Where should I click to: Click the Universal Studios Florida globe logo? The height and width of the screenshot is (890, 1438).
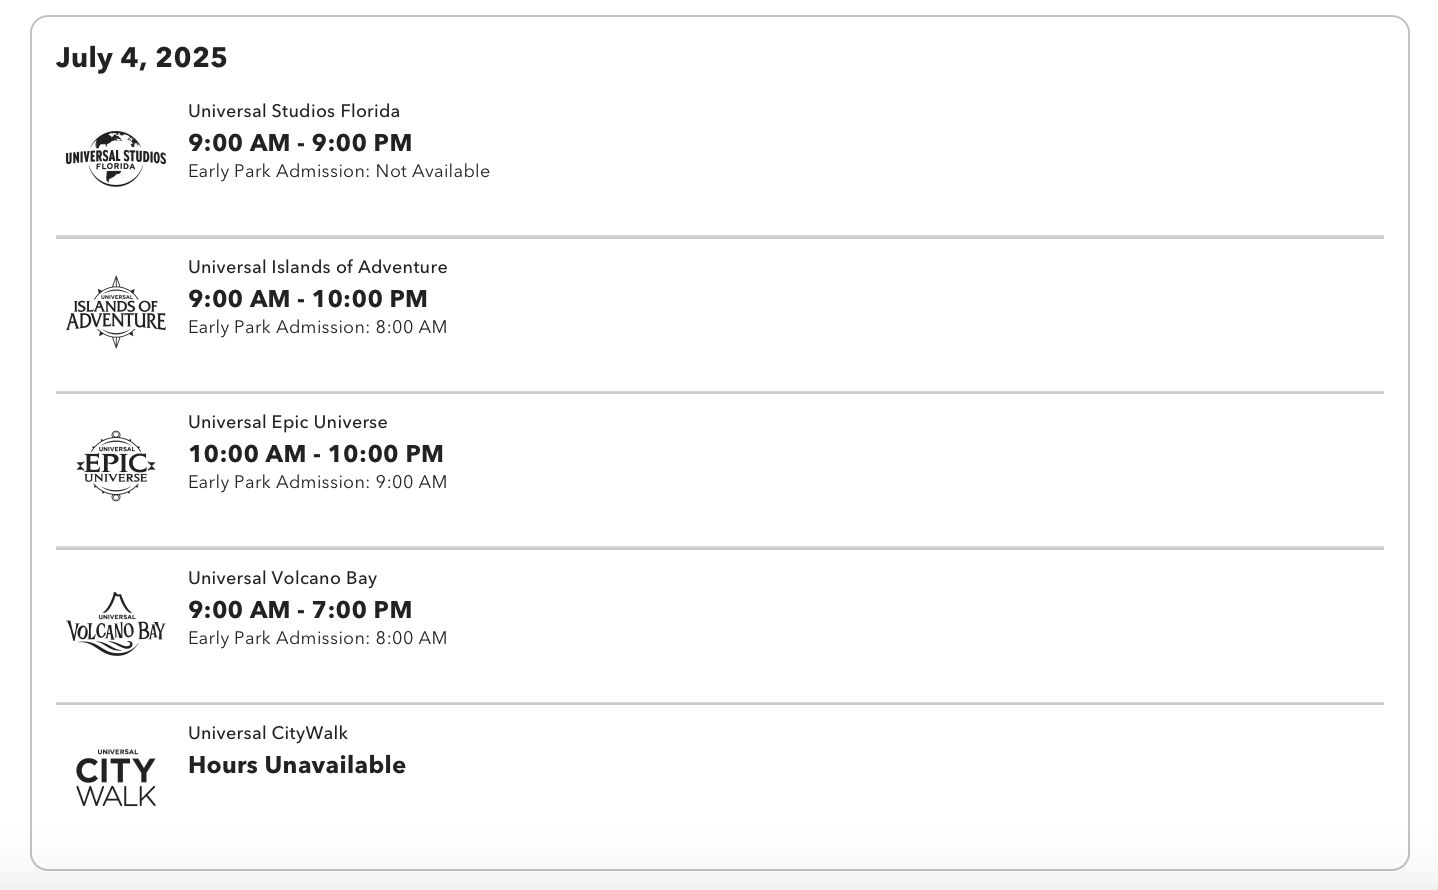[x=116, y=158]
